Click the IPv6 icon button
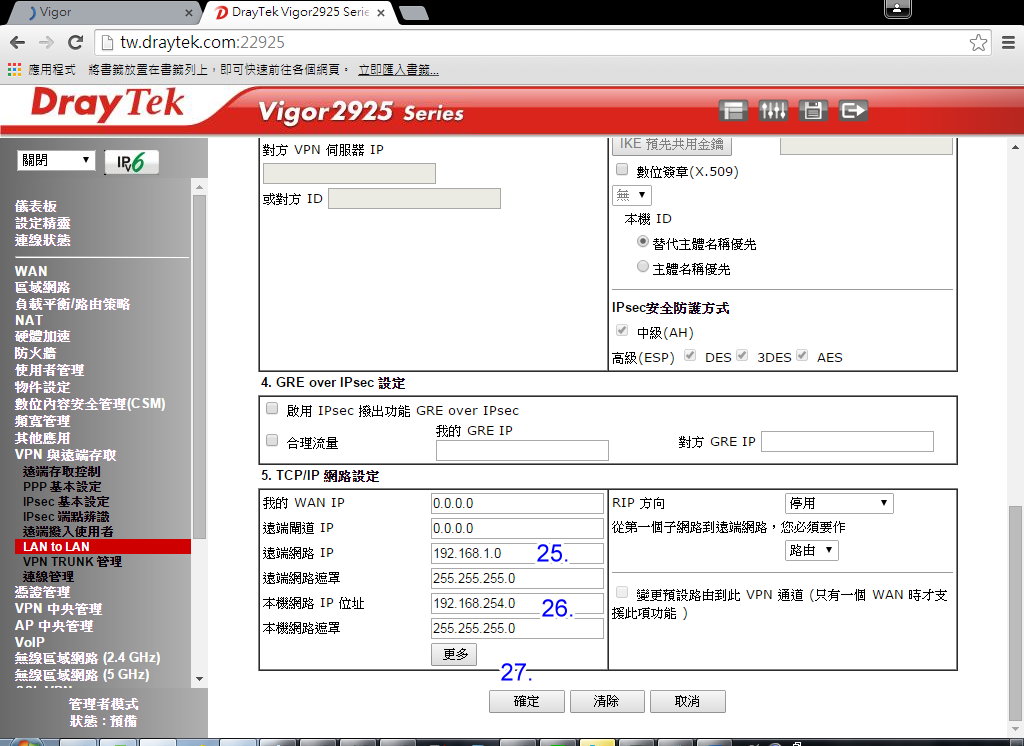Image resolution: width=1024 pixels, height=746 pixels. [132, 162]
